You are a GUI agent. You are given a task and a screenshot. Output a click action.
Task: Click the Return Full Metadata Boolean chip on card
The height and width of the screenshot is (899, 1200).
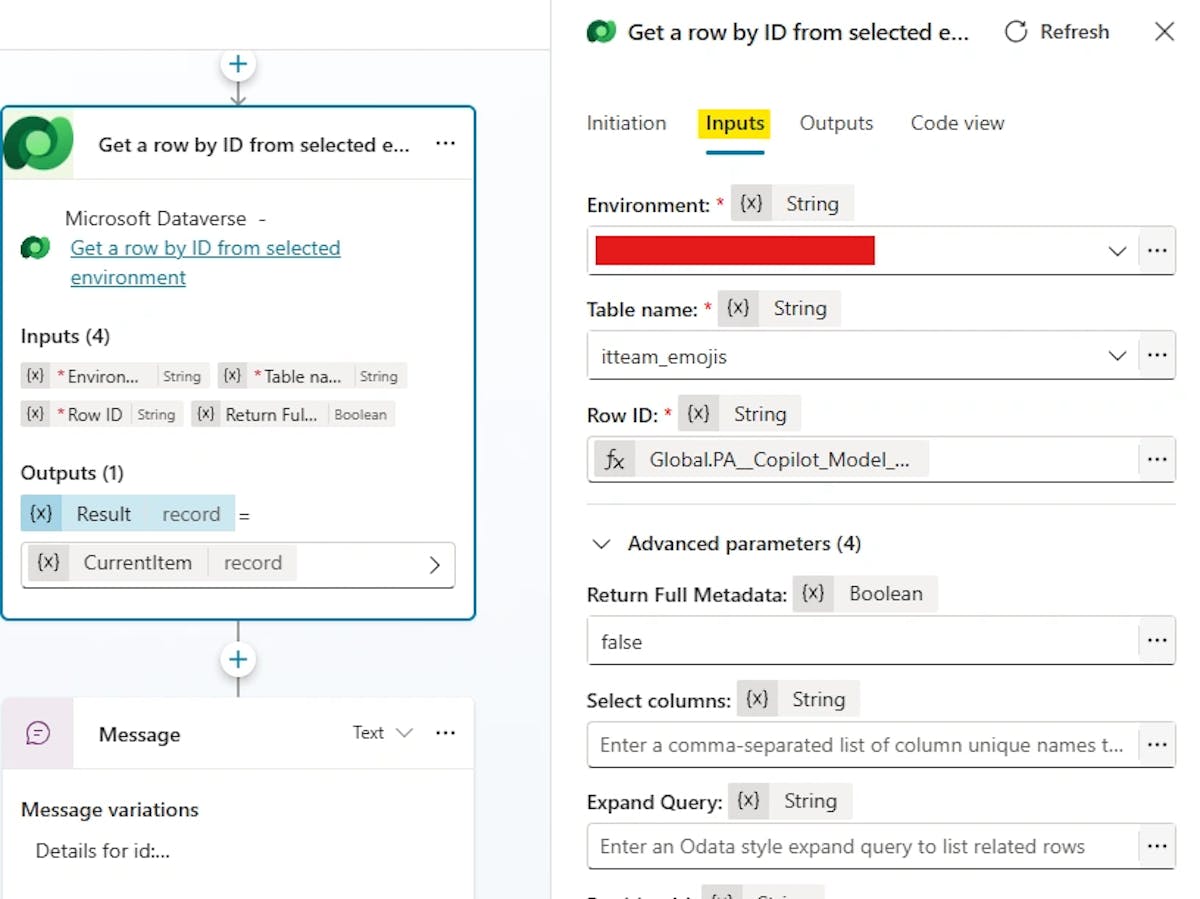tap(293, 414)
